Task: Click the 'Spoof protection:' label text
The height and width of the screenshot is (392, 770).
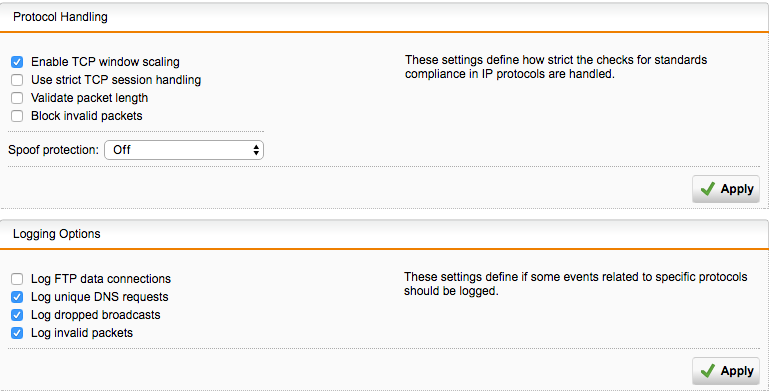Action: [54, 150]
